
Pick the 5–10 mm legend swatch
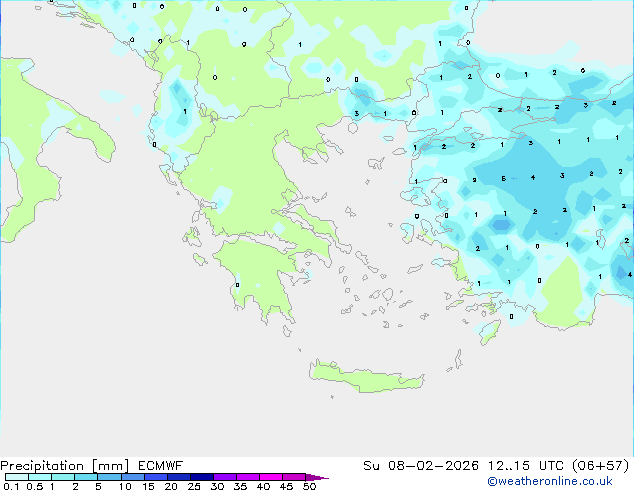tap(109, 477)
